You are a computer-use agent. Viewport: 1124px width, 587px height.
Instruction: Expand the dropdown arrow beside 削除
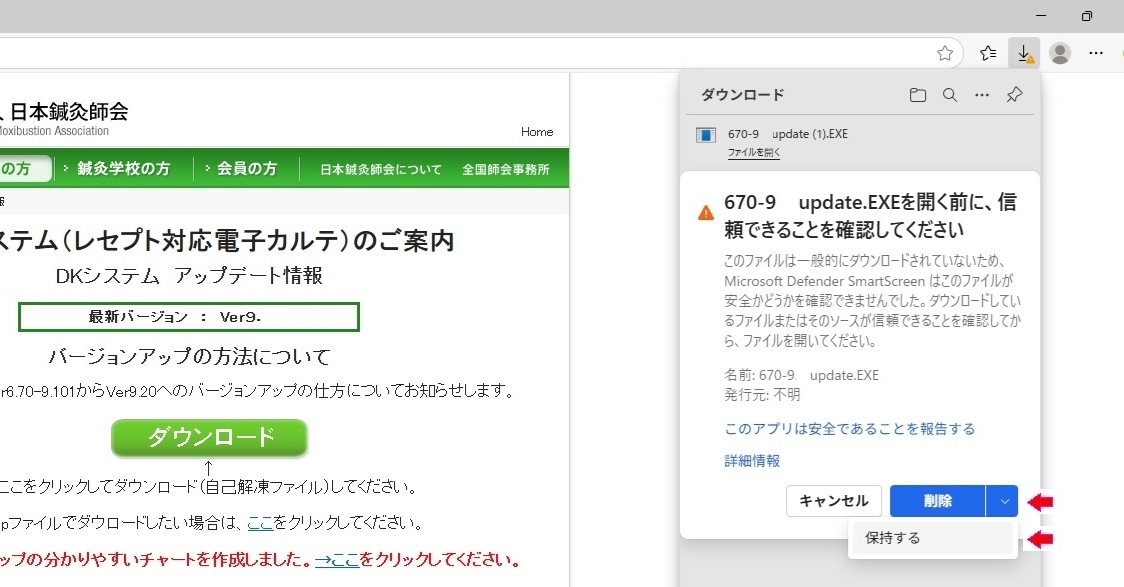pyautogui.click(x=1002, y=501)
